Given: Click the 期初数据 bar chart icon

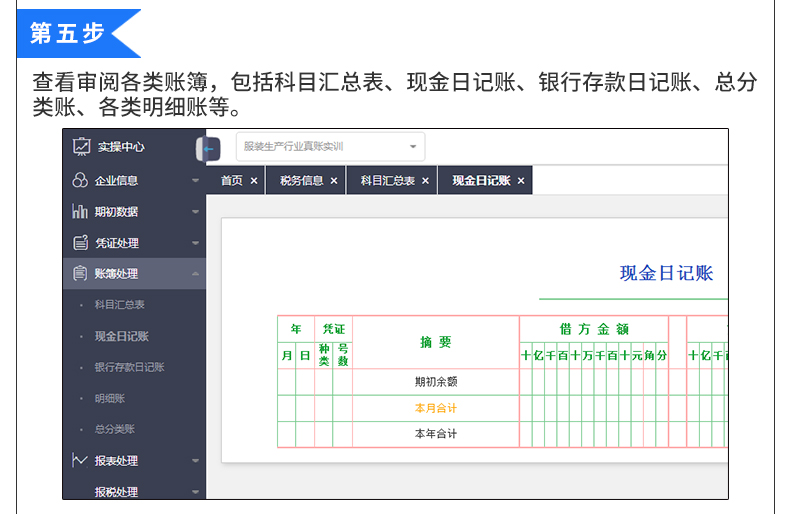Looking at the screenshot, I should 80,211.
